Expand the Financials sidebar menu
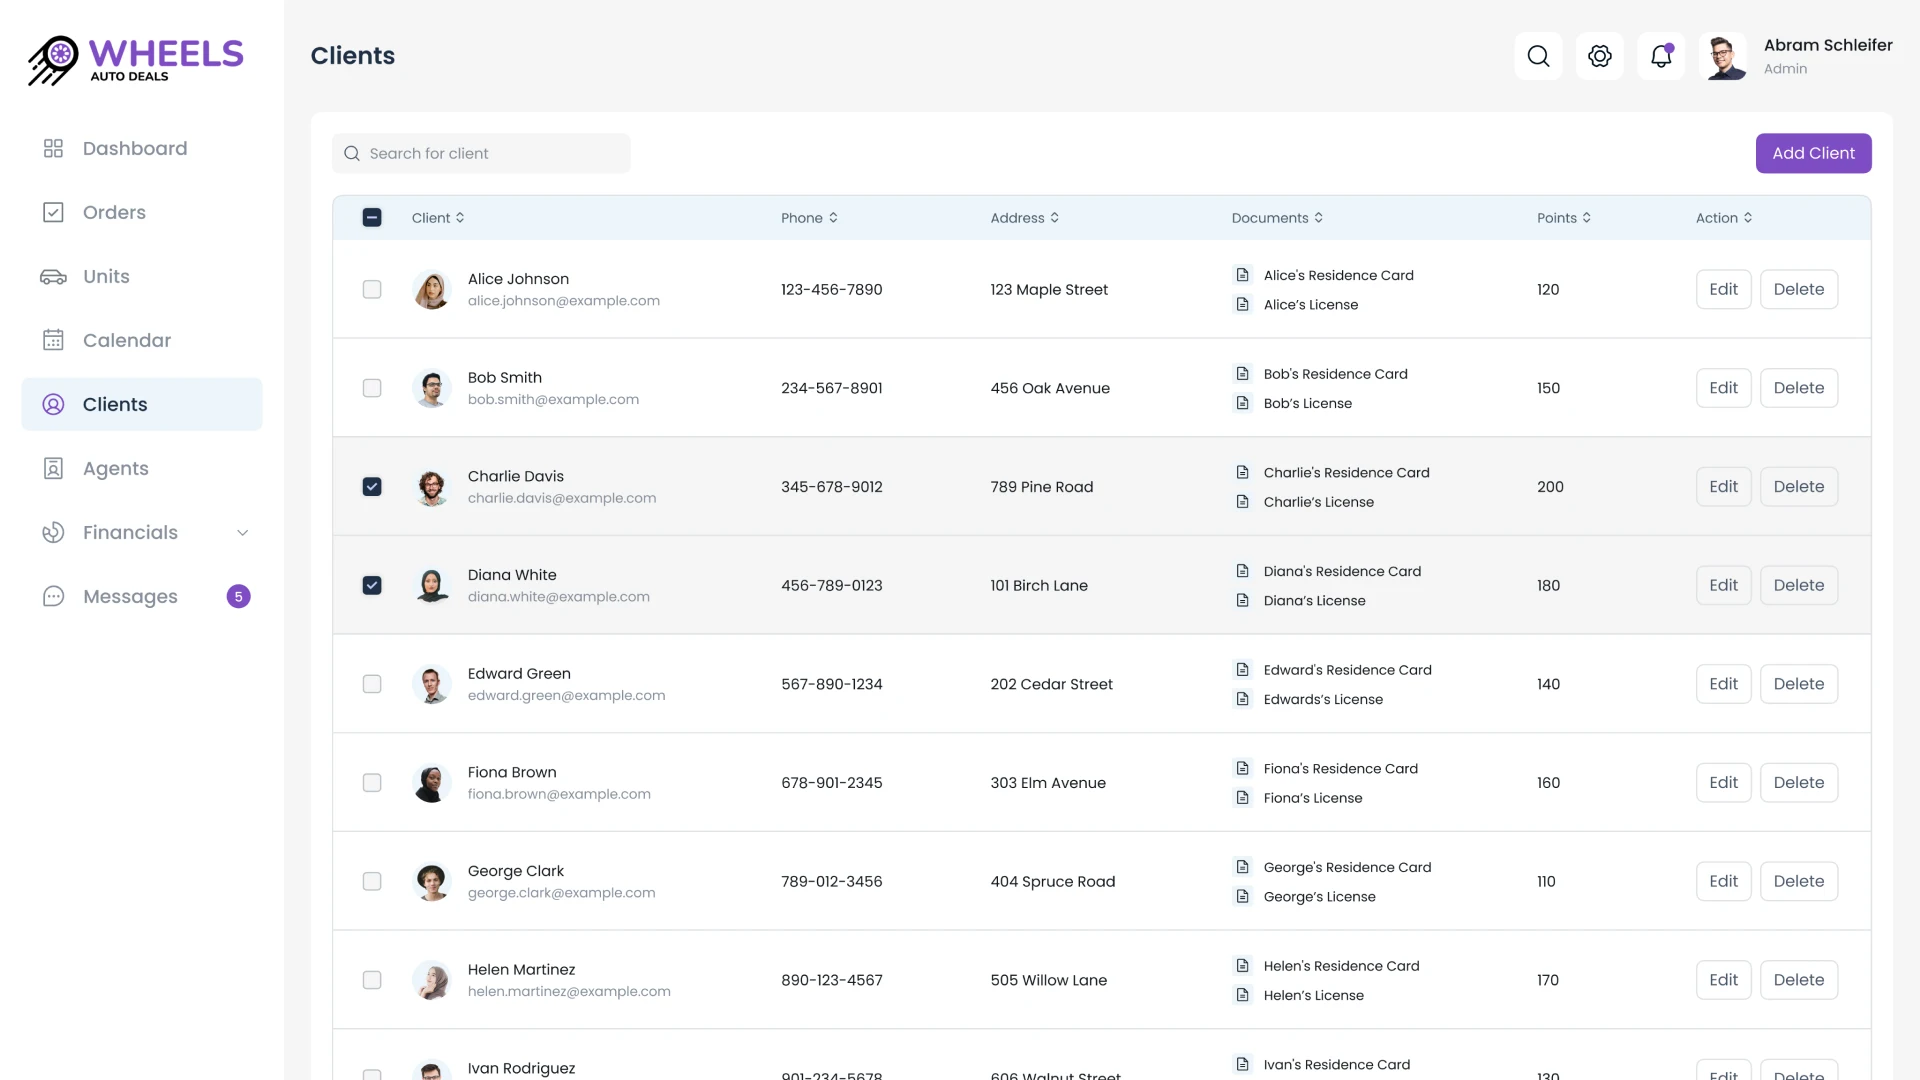Image resolution: width=1920 pixels, height=1080 pixels. coord(243,532)
